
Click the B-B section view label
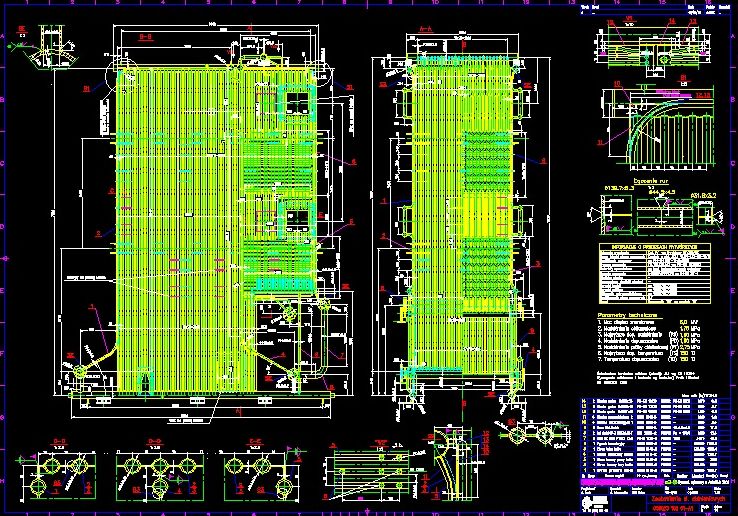click(145, 37)
